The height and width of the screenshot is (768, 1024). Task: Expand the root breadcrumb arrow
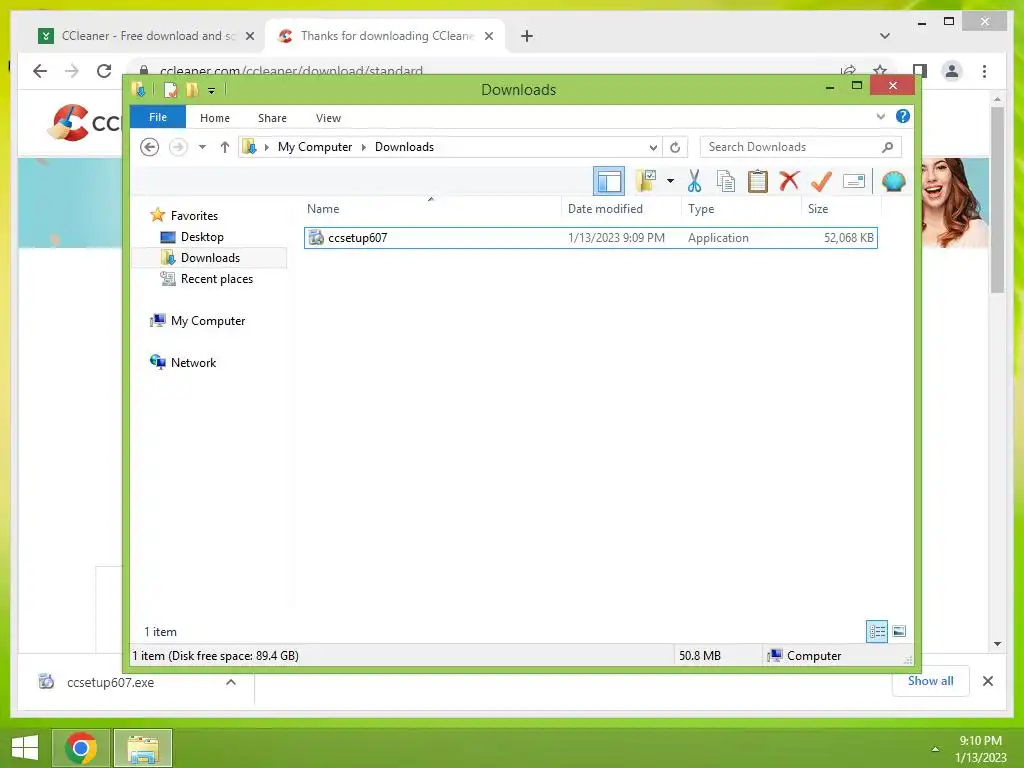(x=266, y=147)
